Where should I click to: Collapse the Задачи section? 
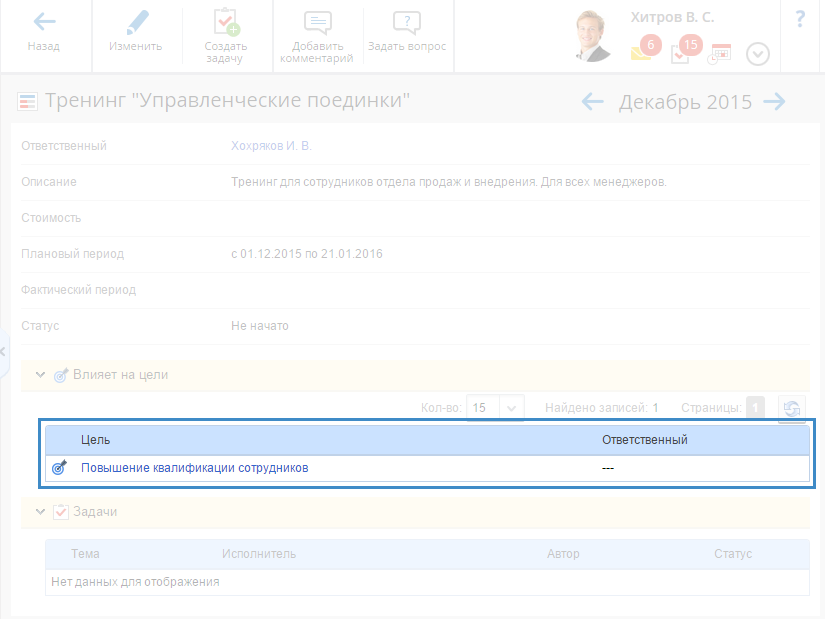41,511
